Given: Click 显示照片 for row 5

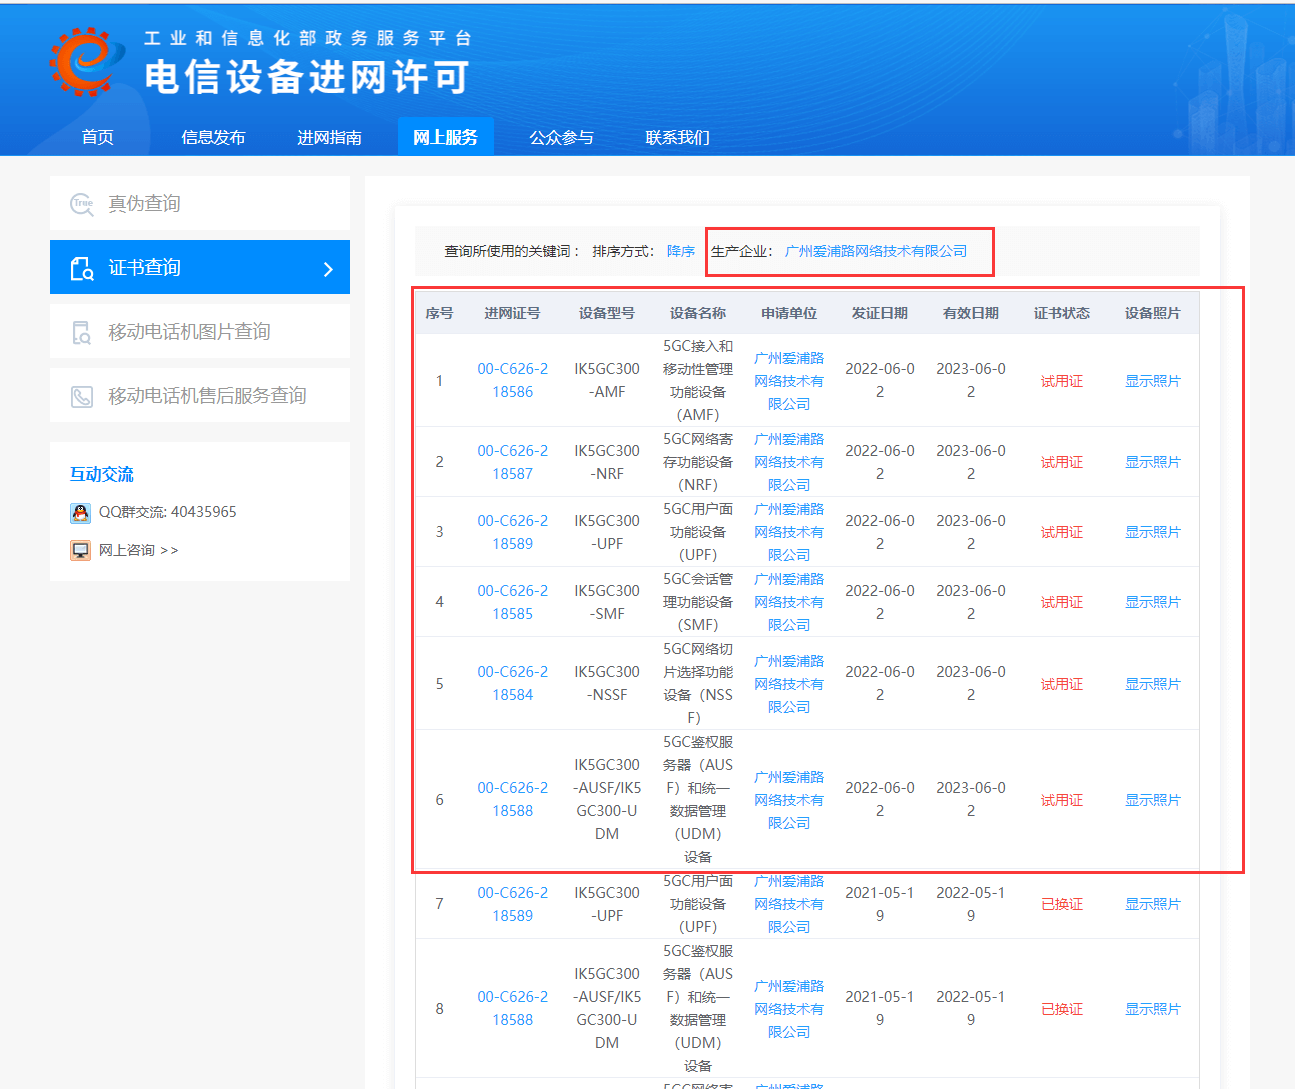Looking at the screenshot, I should (1152, 684).
